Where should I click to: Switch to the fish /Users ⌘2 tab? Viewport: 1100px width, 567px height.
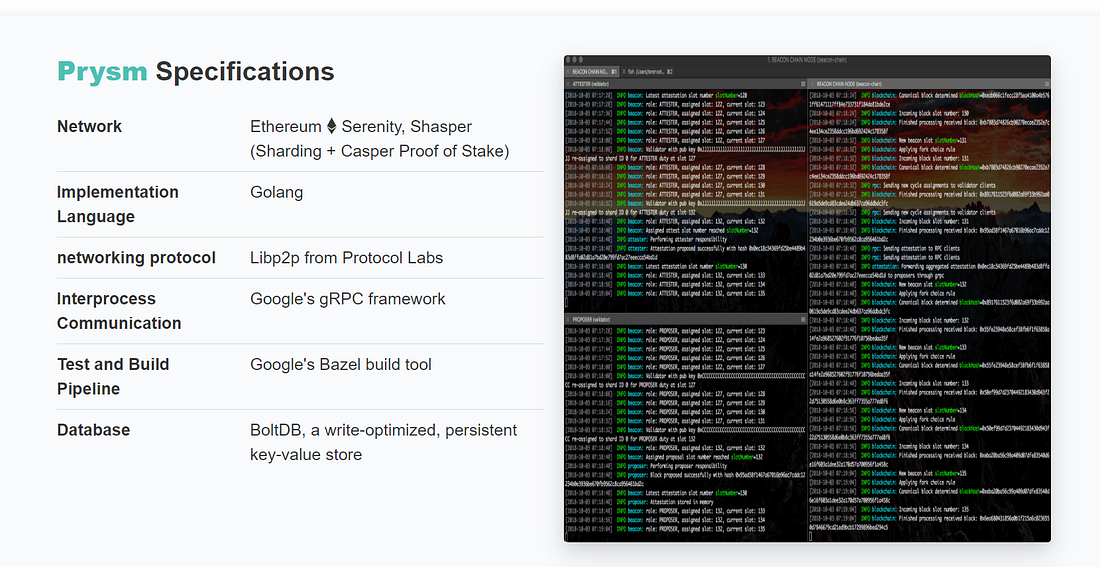(647, 72)
